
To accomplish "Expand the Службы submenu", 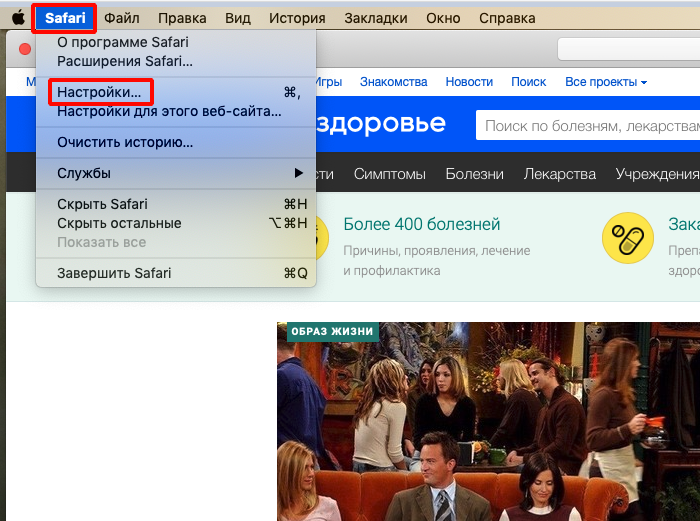I will pyautogui.click(x=176, y=173).
